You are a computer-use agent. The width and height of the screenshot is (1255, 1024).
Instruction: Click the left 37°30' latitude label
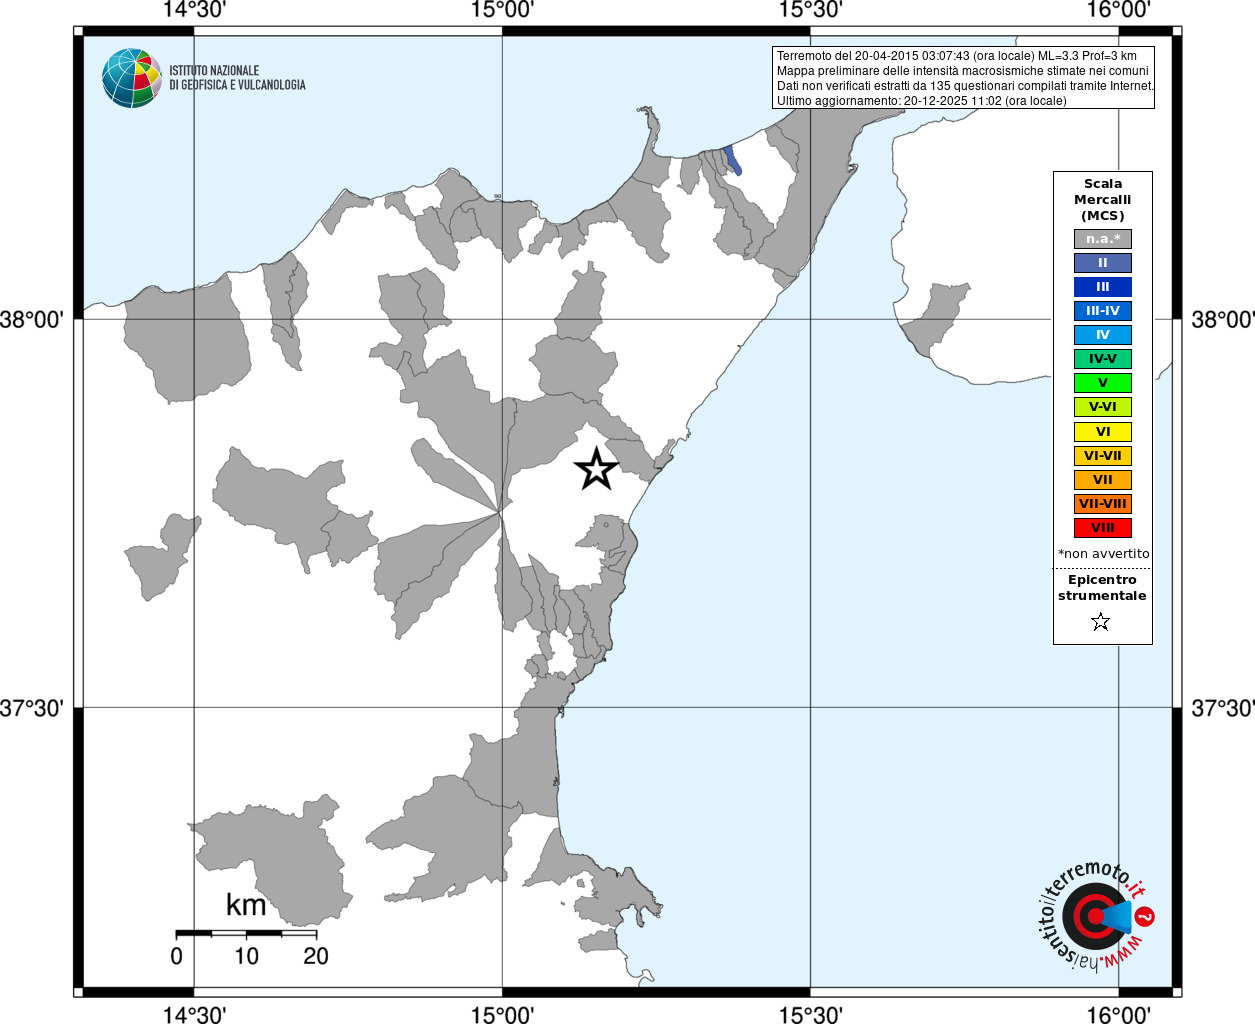point(32,709)
